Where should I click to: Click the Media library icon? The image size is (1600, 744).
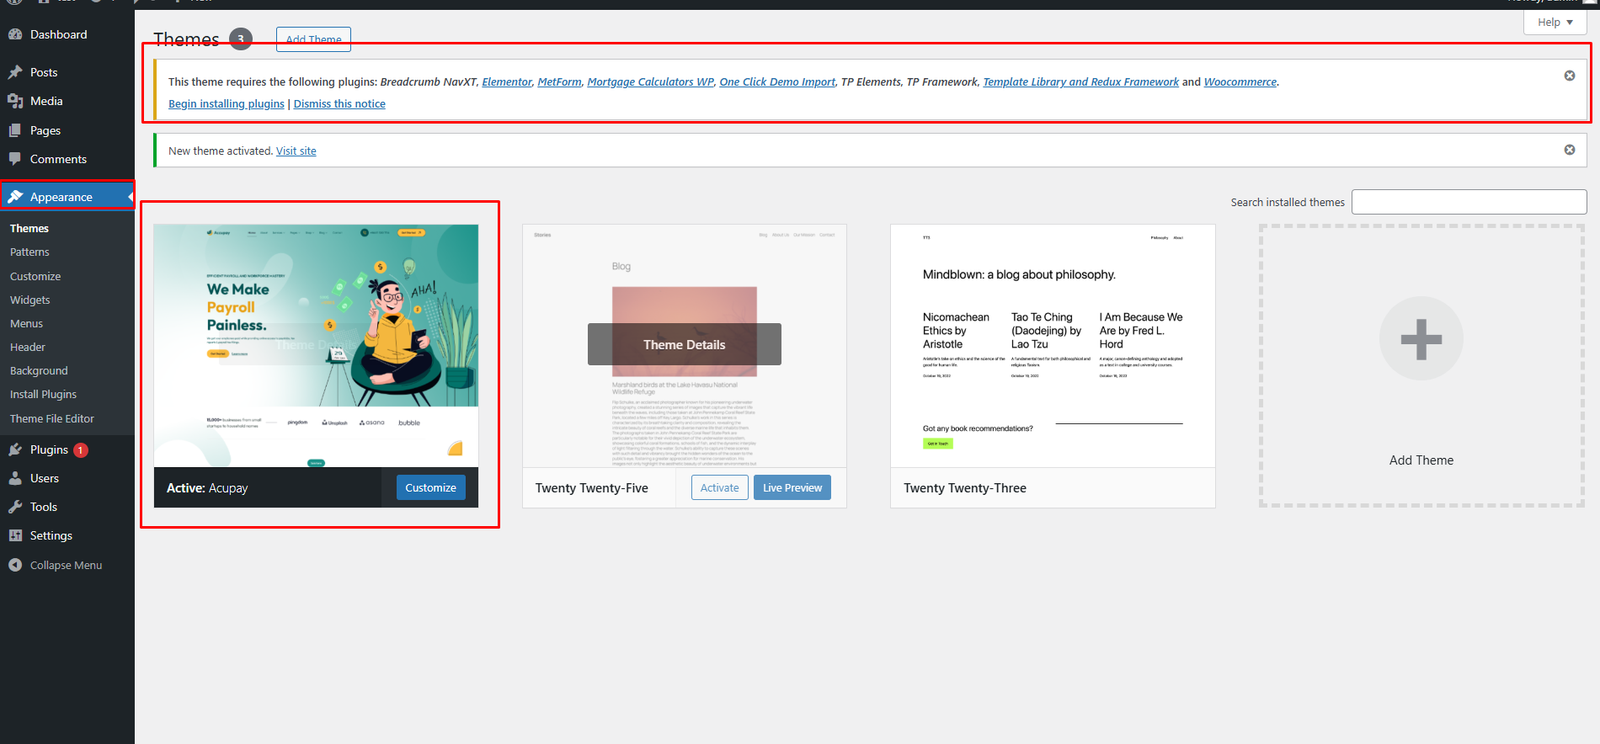point(15,101)
